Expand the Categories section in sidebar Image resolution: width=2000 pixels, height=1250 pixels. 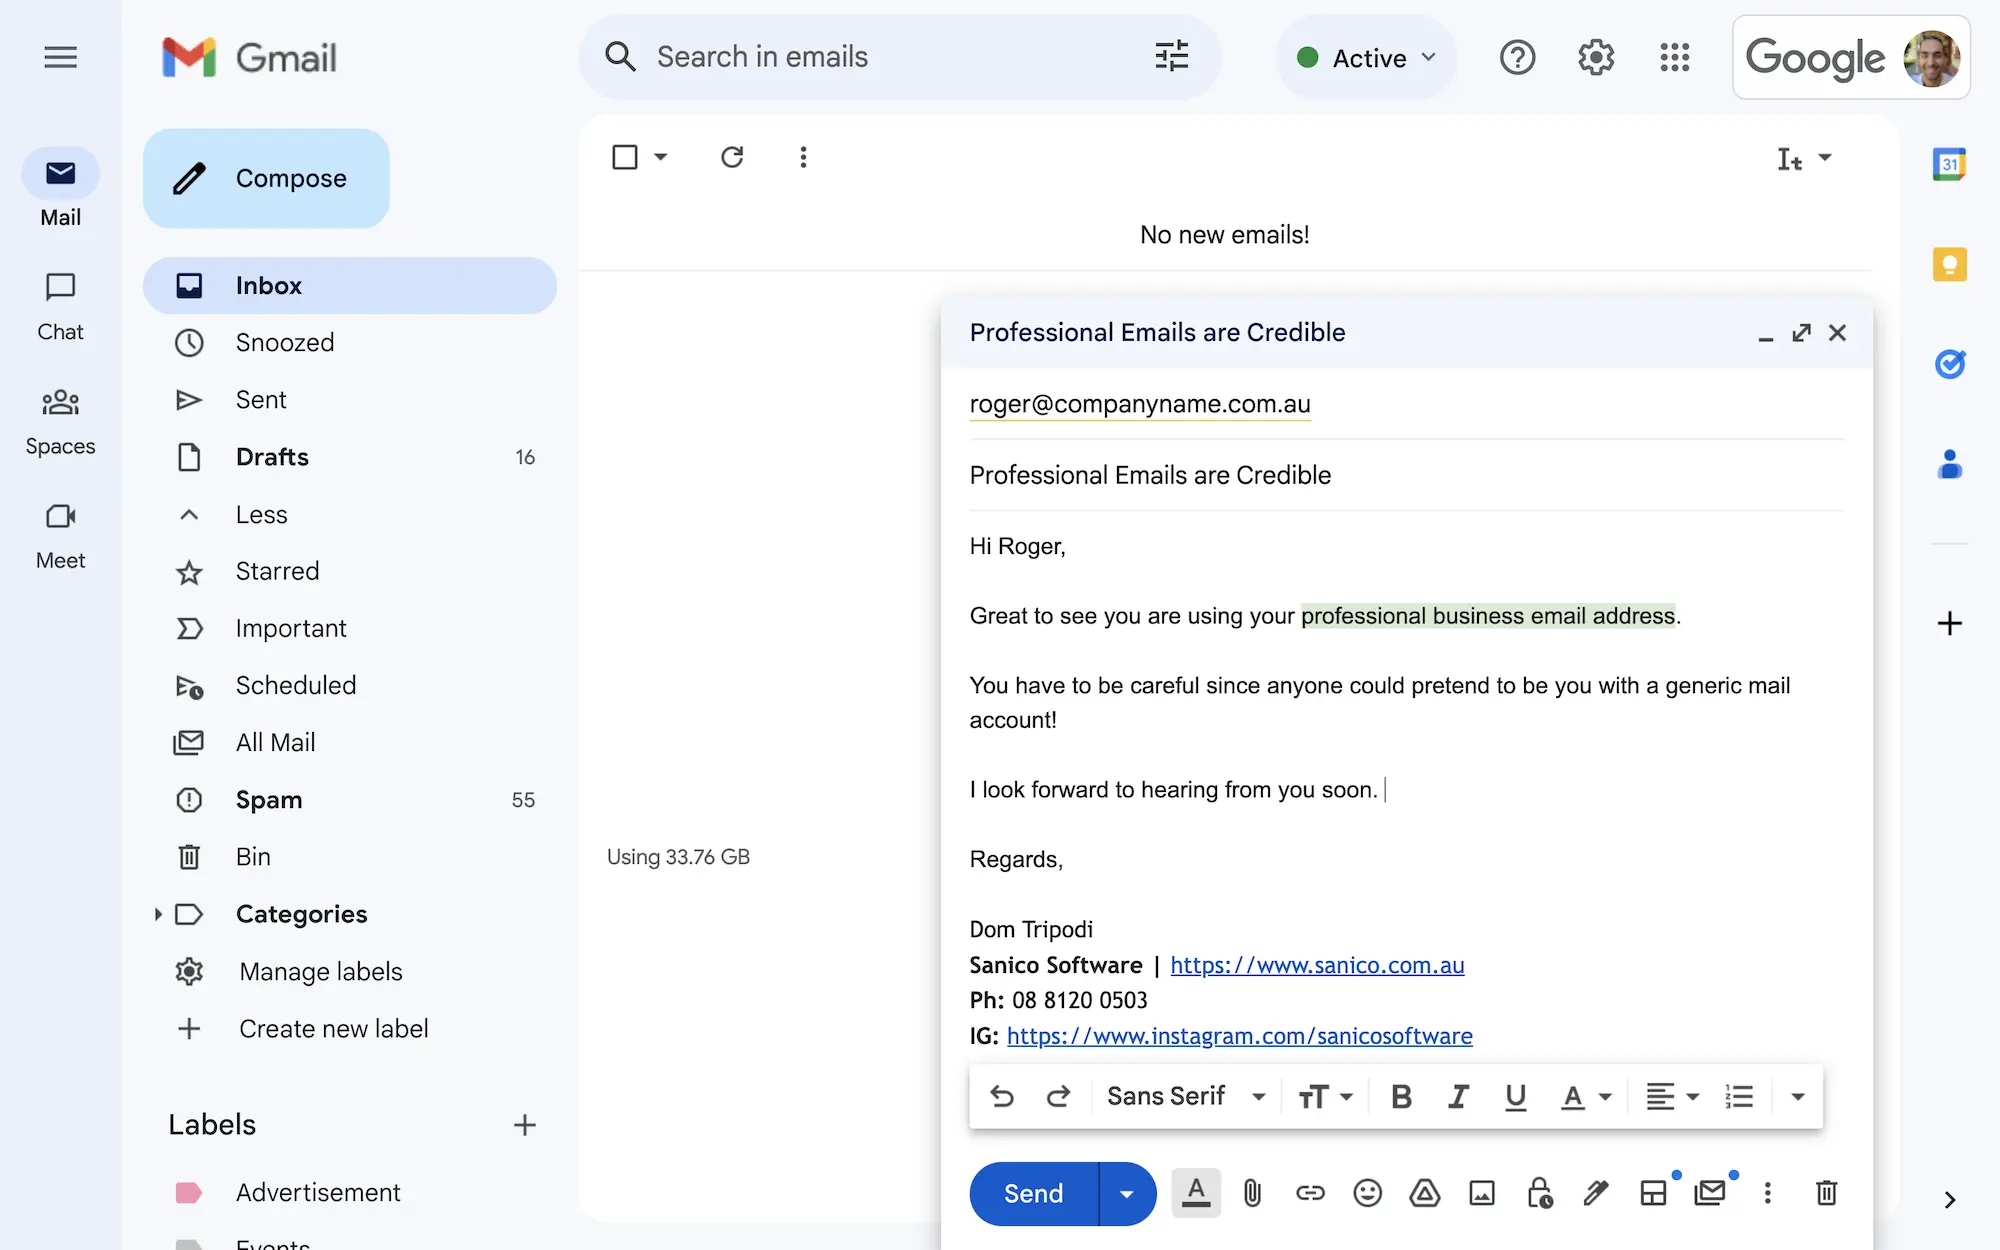pos(158,913)
